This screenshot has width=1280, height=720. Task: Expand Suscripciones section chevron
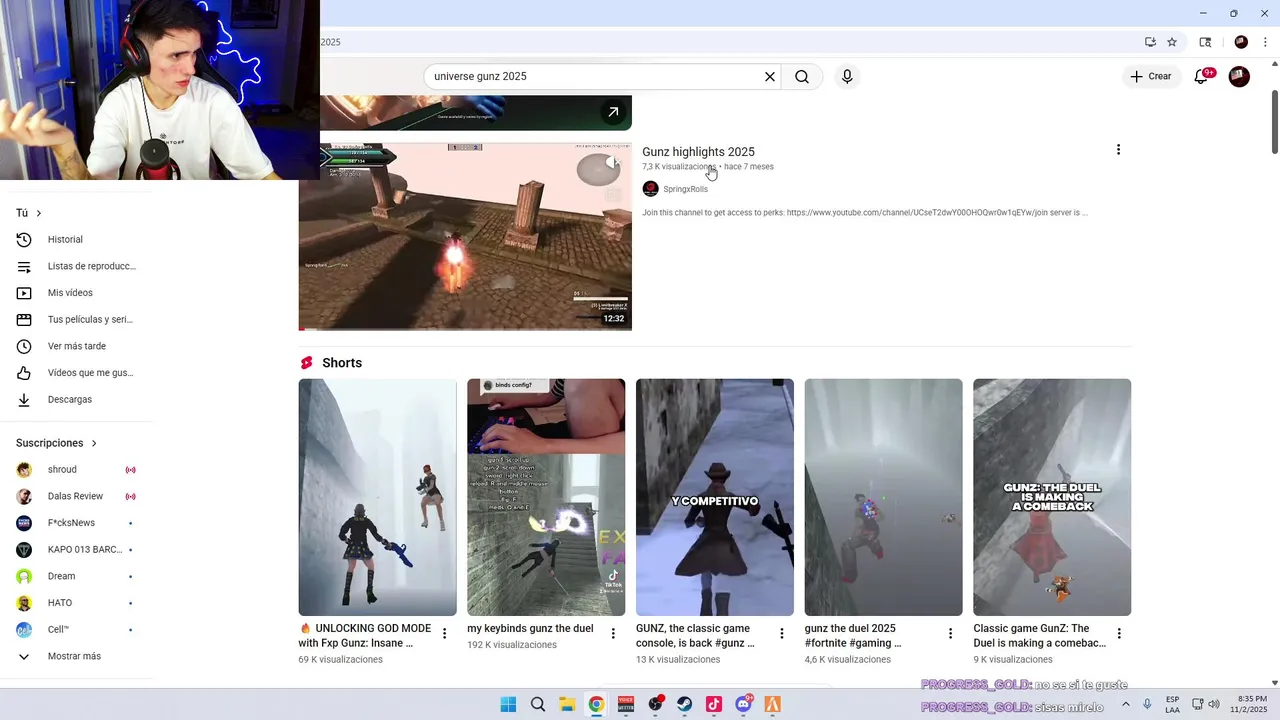pos(94,443)
